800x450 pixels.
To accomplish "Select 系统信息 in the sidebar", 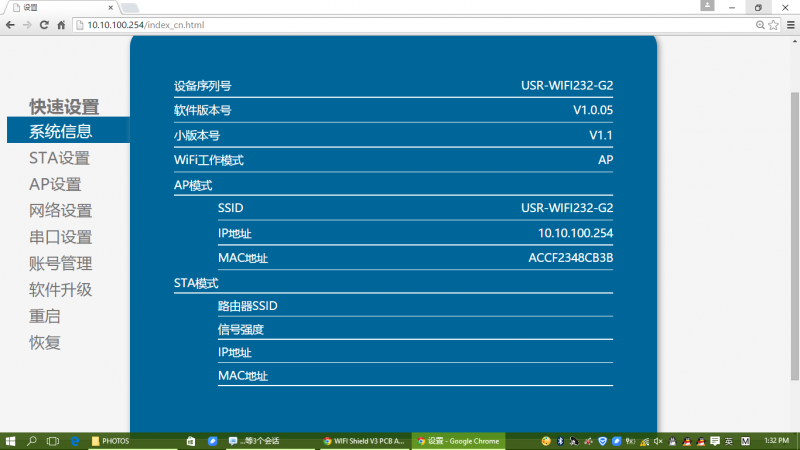I will pyautogui.click(x=68, y=130).
